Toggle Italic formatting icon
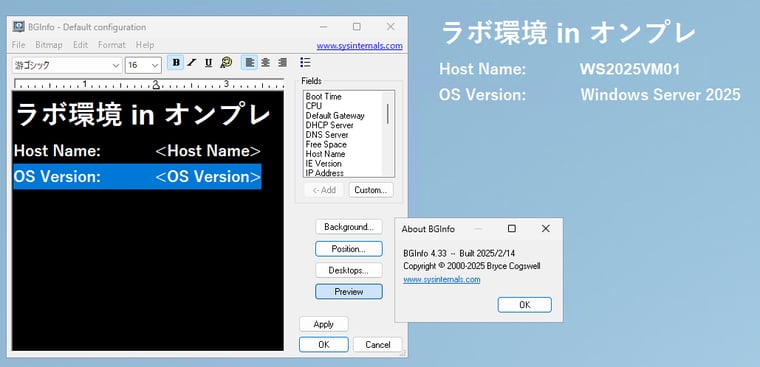760x367 pixels. (x=192, y=63)
